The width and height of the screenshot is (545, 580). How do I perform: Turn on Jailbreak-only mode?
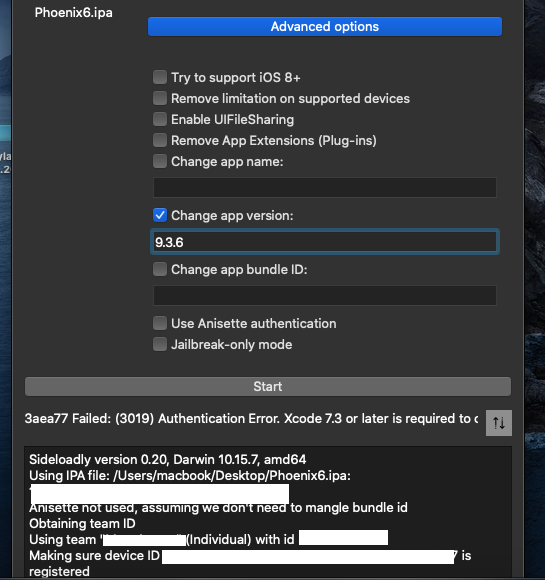[160, 344]
